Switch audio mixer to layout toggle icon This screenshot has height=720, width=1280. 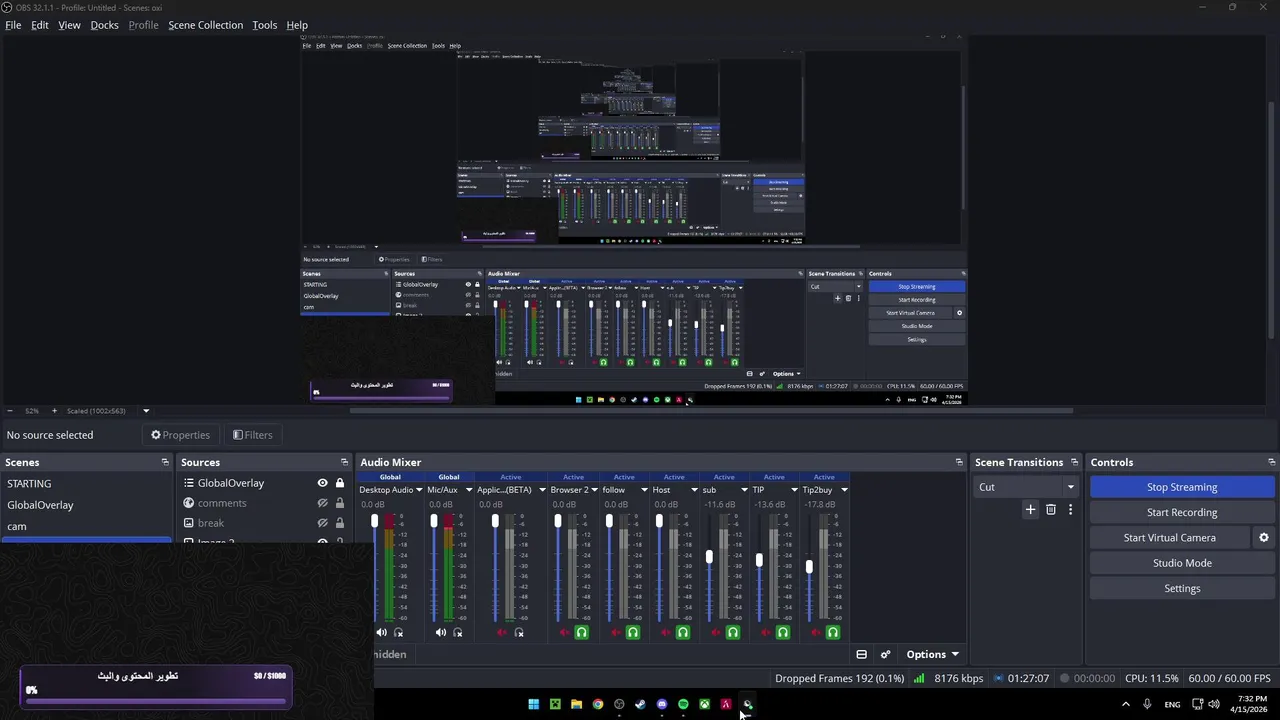pyautogui.click(x=861, y=654)
